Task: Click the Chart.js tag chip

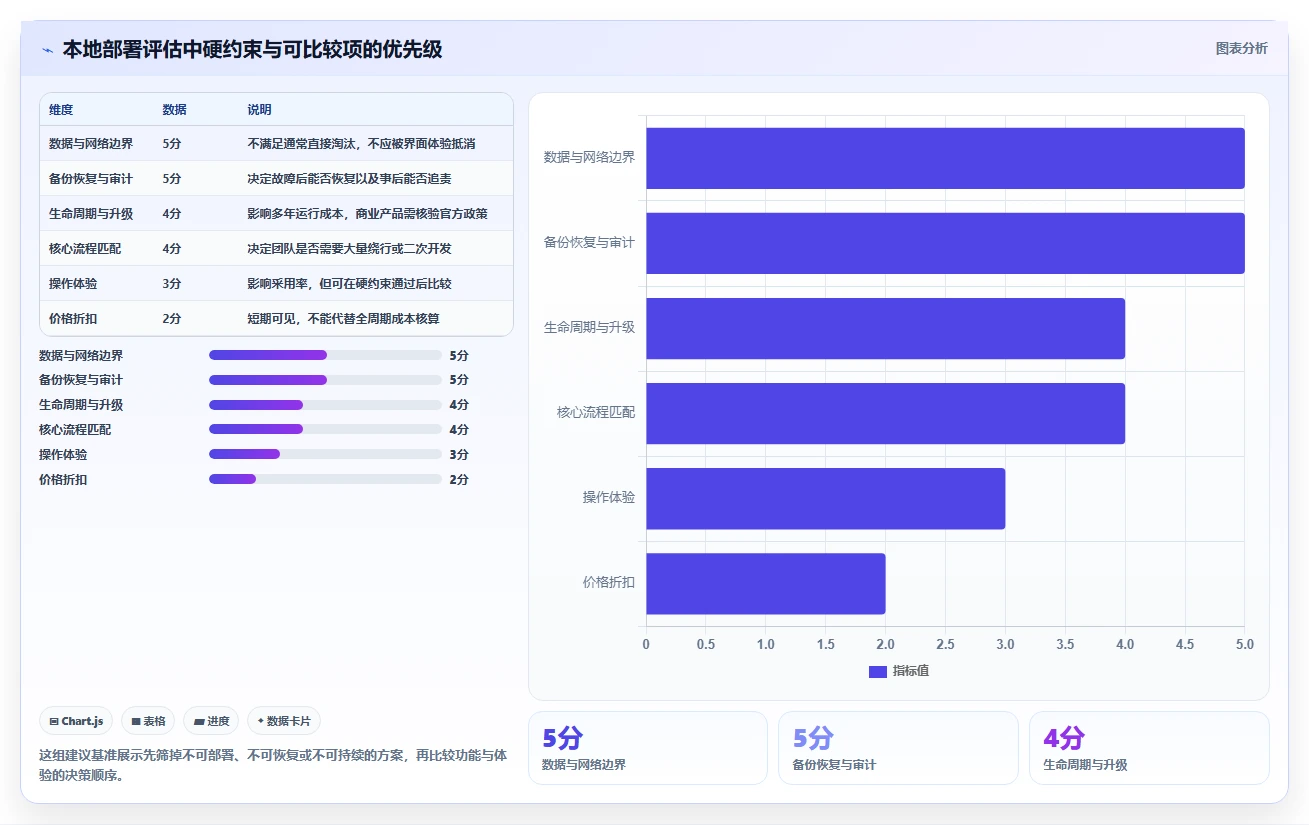Action: 76,721
